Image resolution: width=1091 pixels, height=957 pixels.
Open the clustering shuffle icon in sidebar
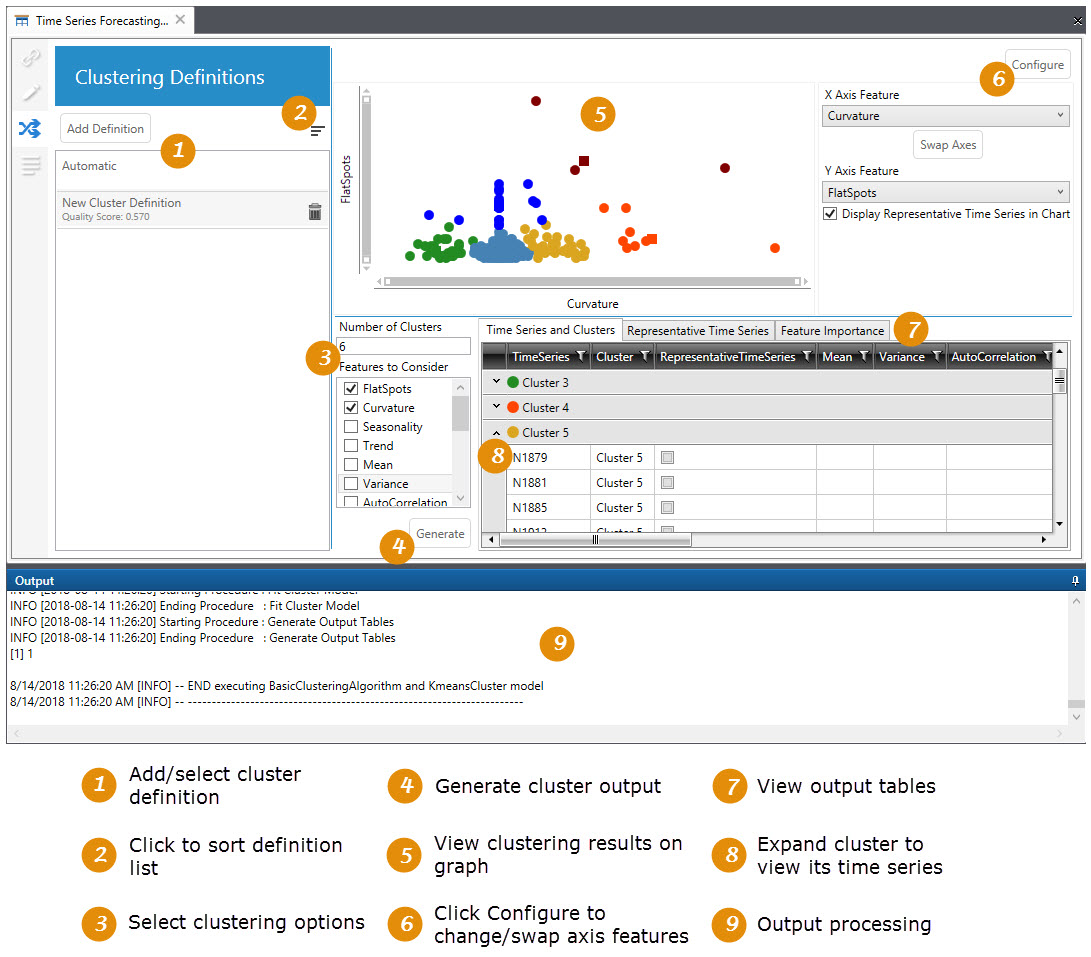(x=31, y=128)
